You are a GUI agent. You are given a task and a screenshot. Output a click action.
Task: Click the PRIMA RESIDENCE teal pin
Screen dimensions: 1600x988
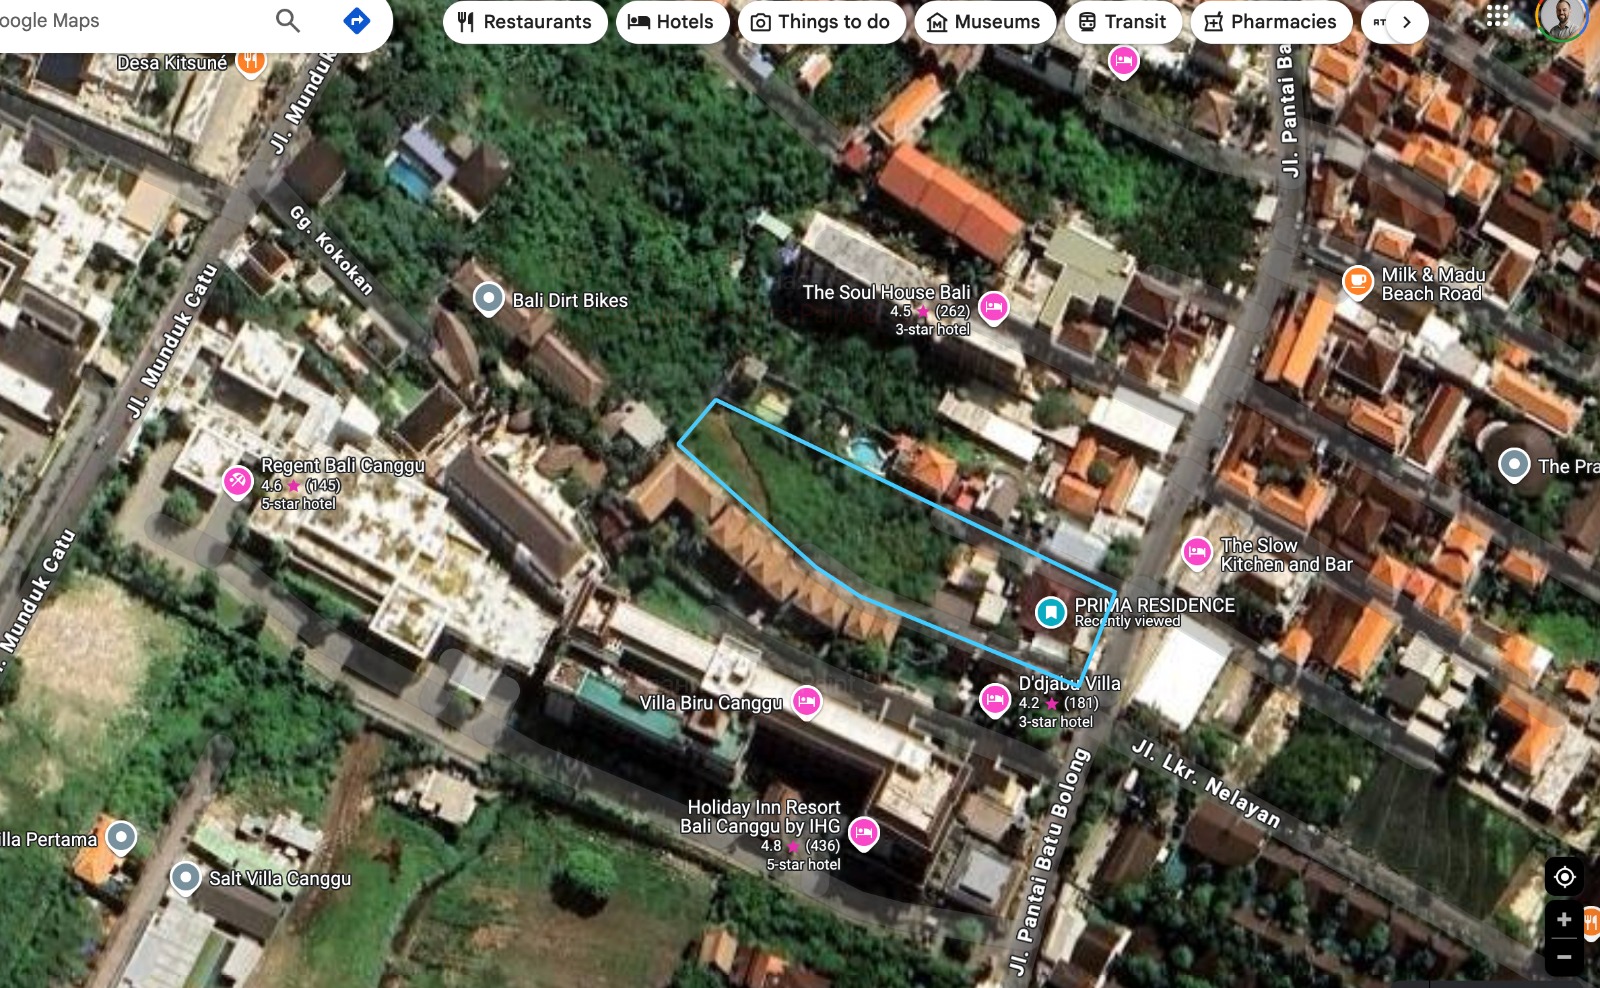1051,611
